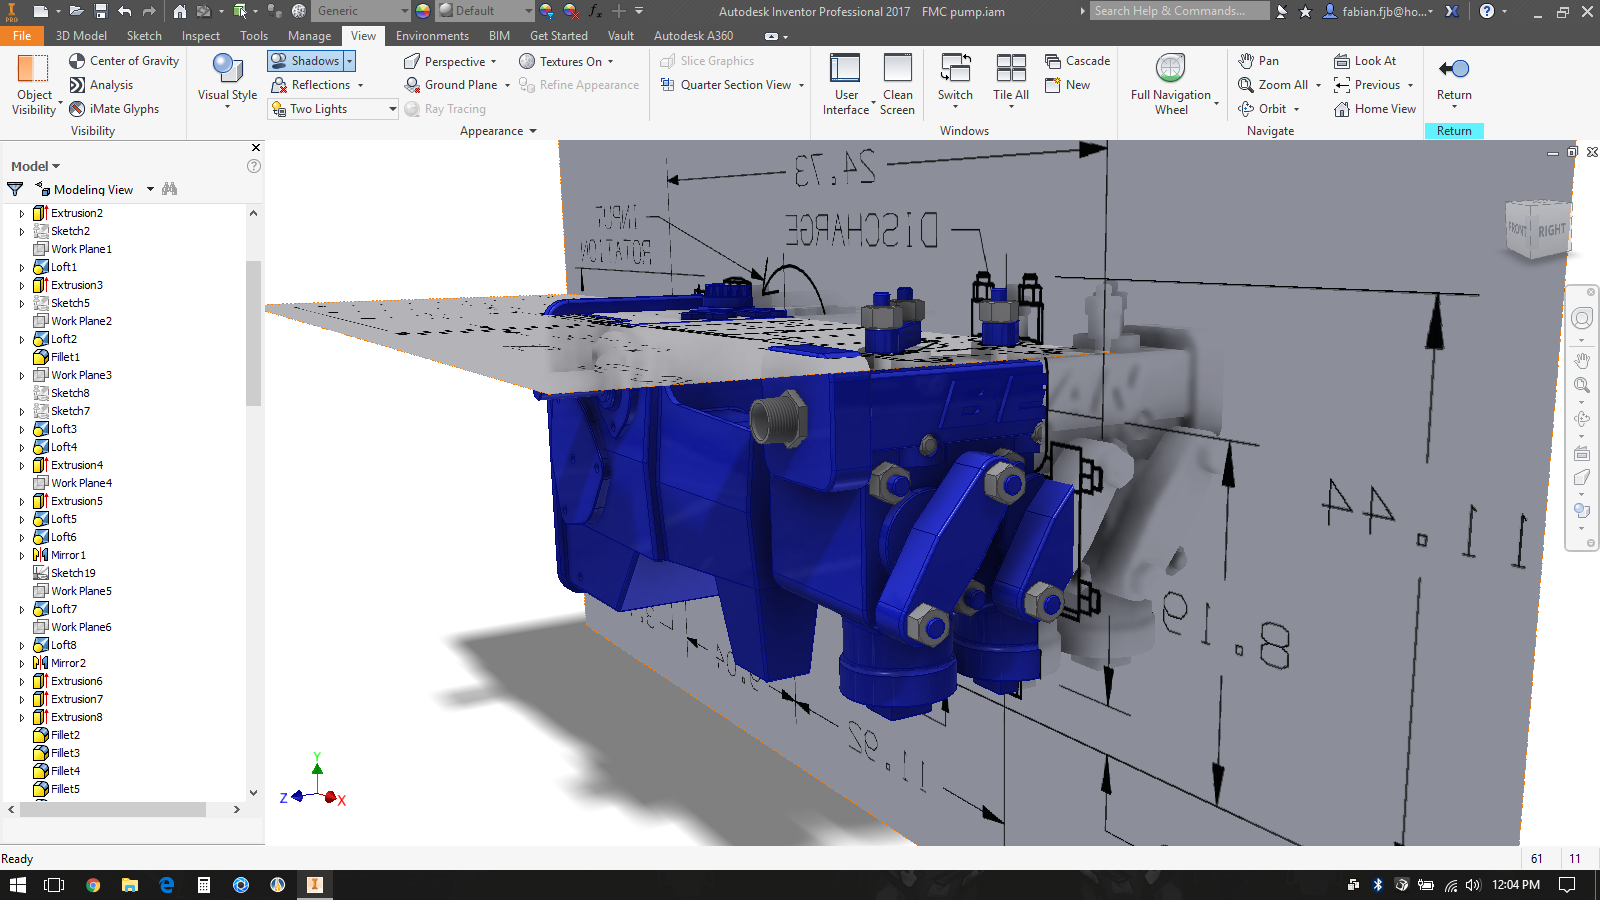Viewport: 1600px width, 900px height.
Task: Expand the Extrusion2 tree node
Action: pyautogui.click(x=22, y=213)
